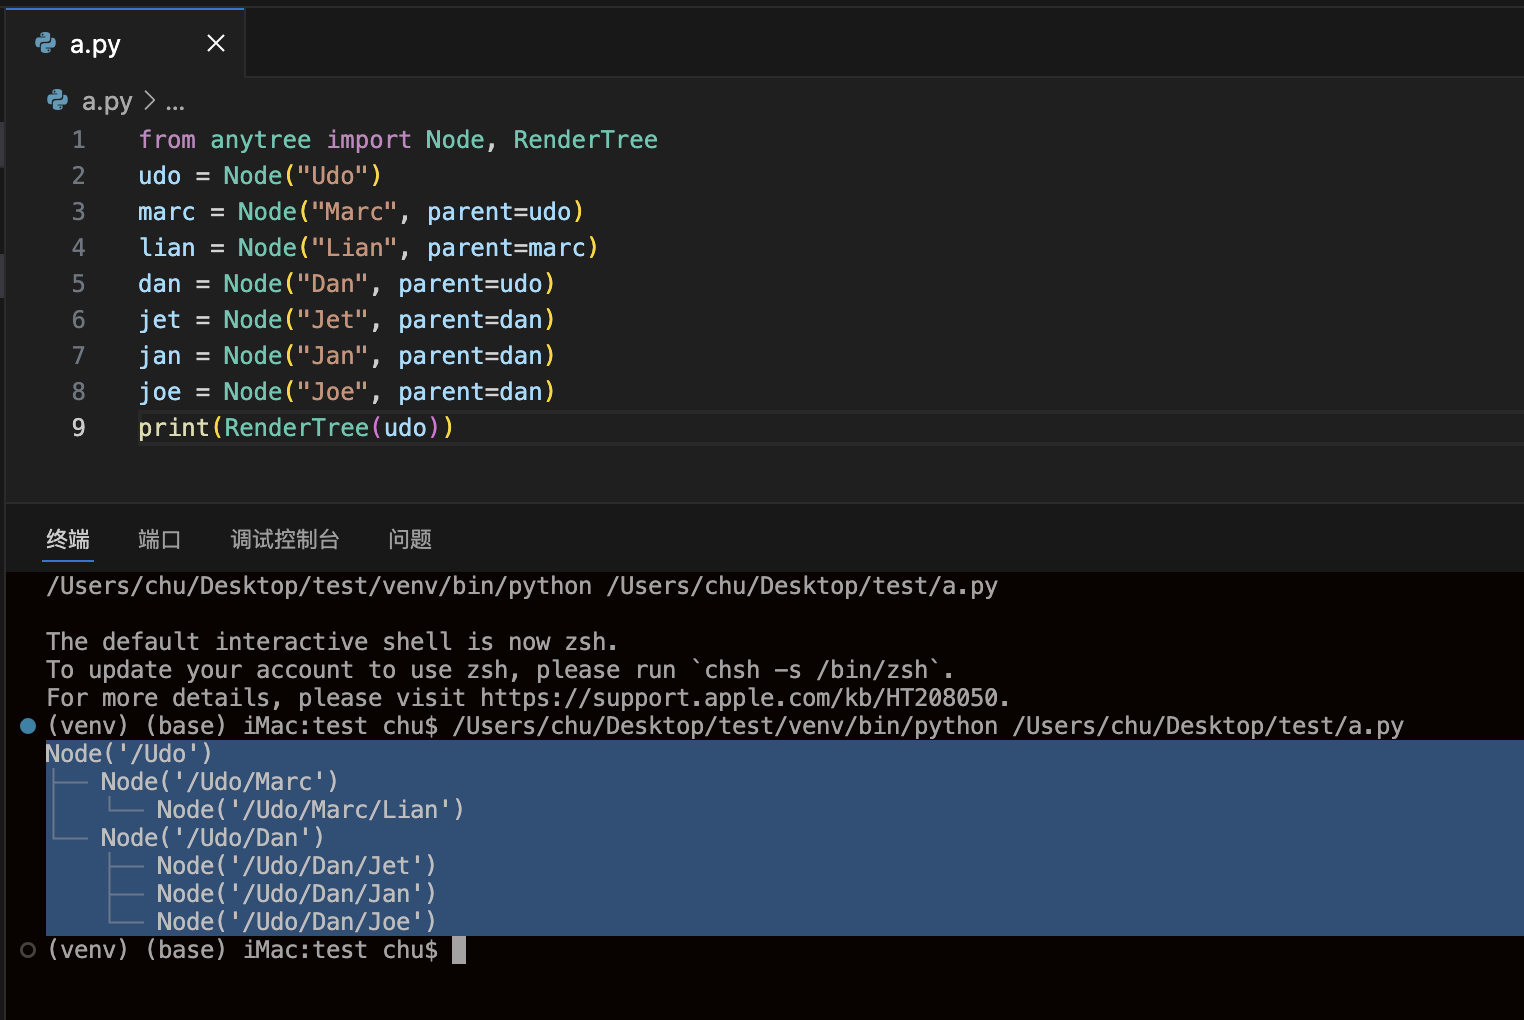Click the anytree module name in import line

click(x=260, y=140)
